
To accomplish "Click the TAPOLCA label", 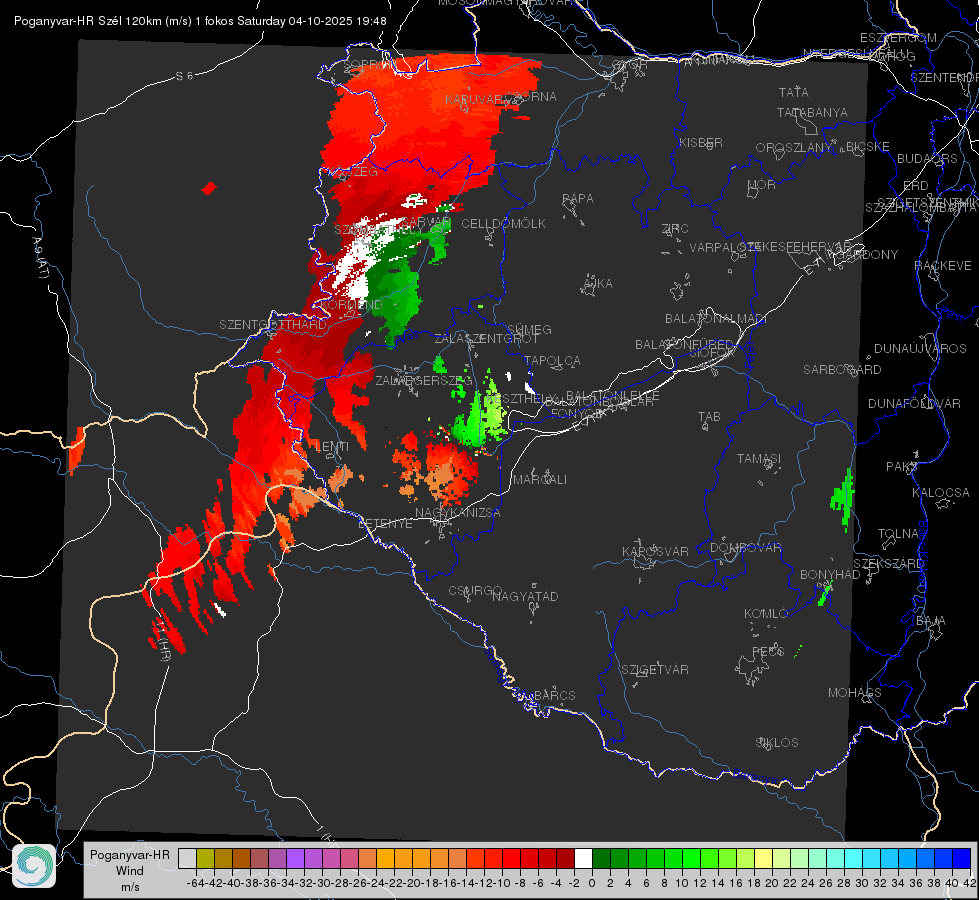I will (x=552, y=360).
